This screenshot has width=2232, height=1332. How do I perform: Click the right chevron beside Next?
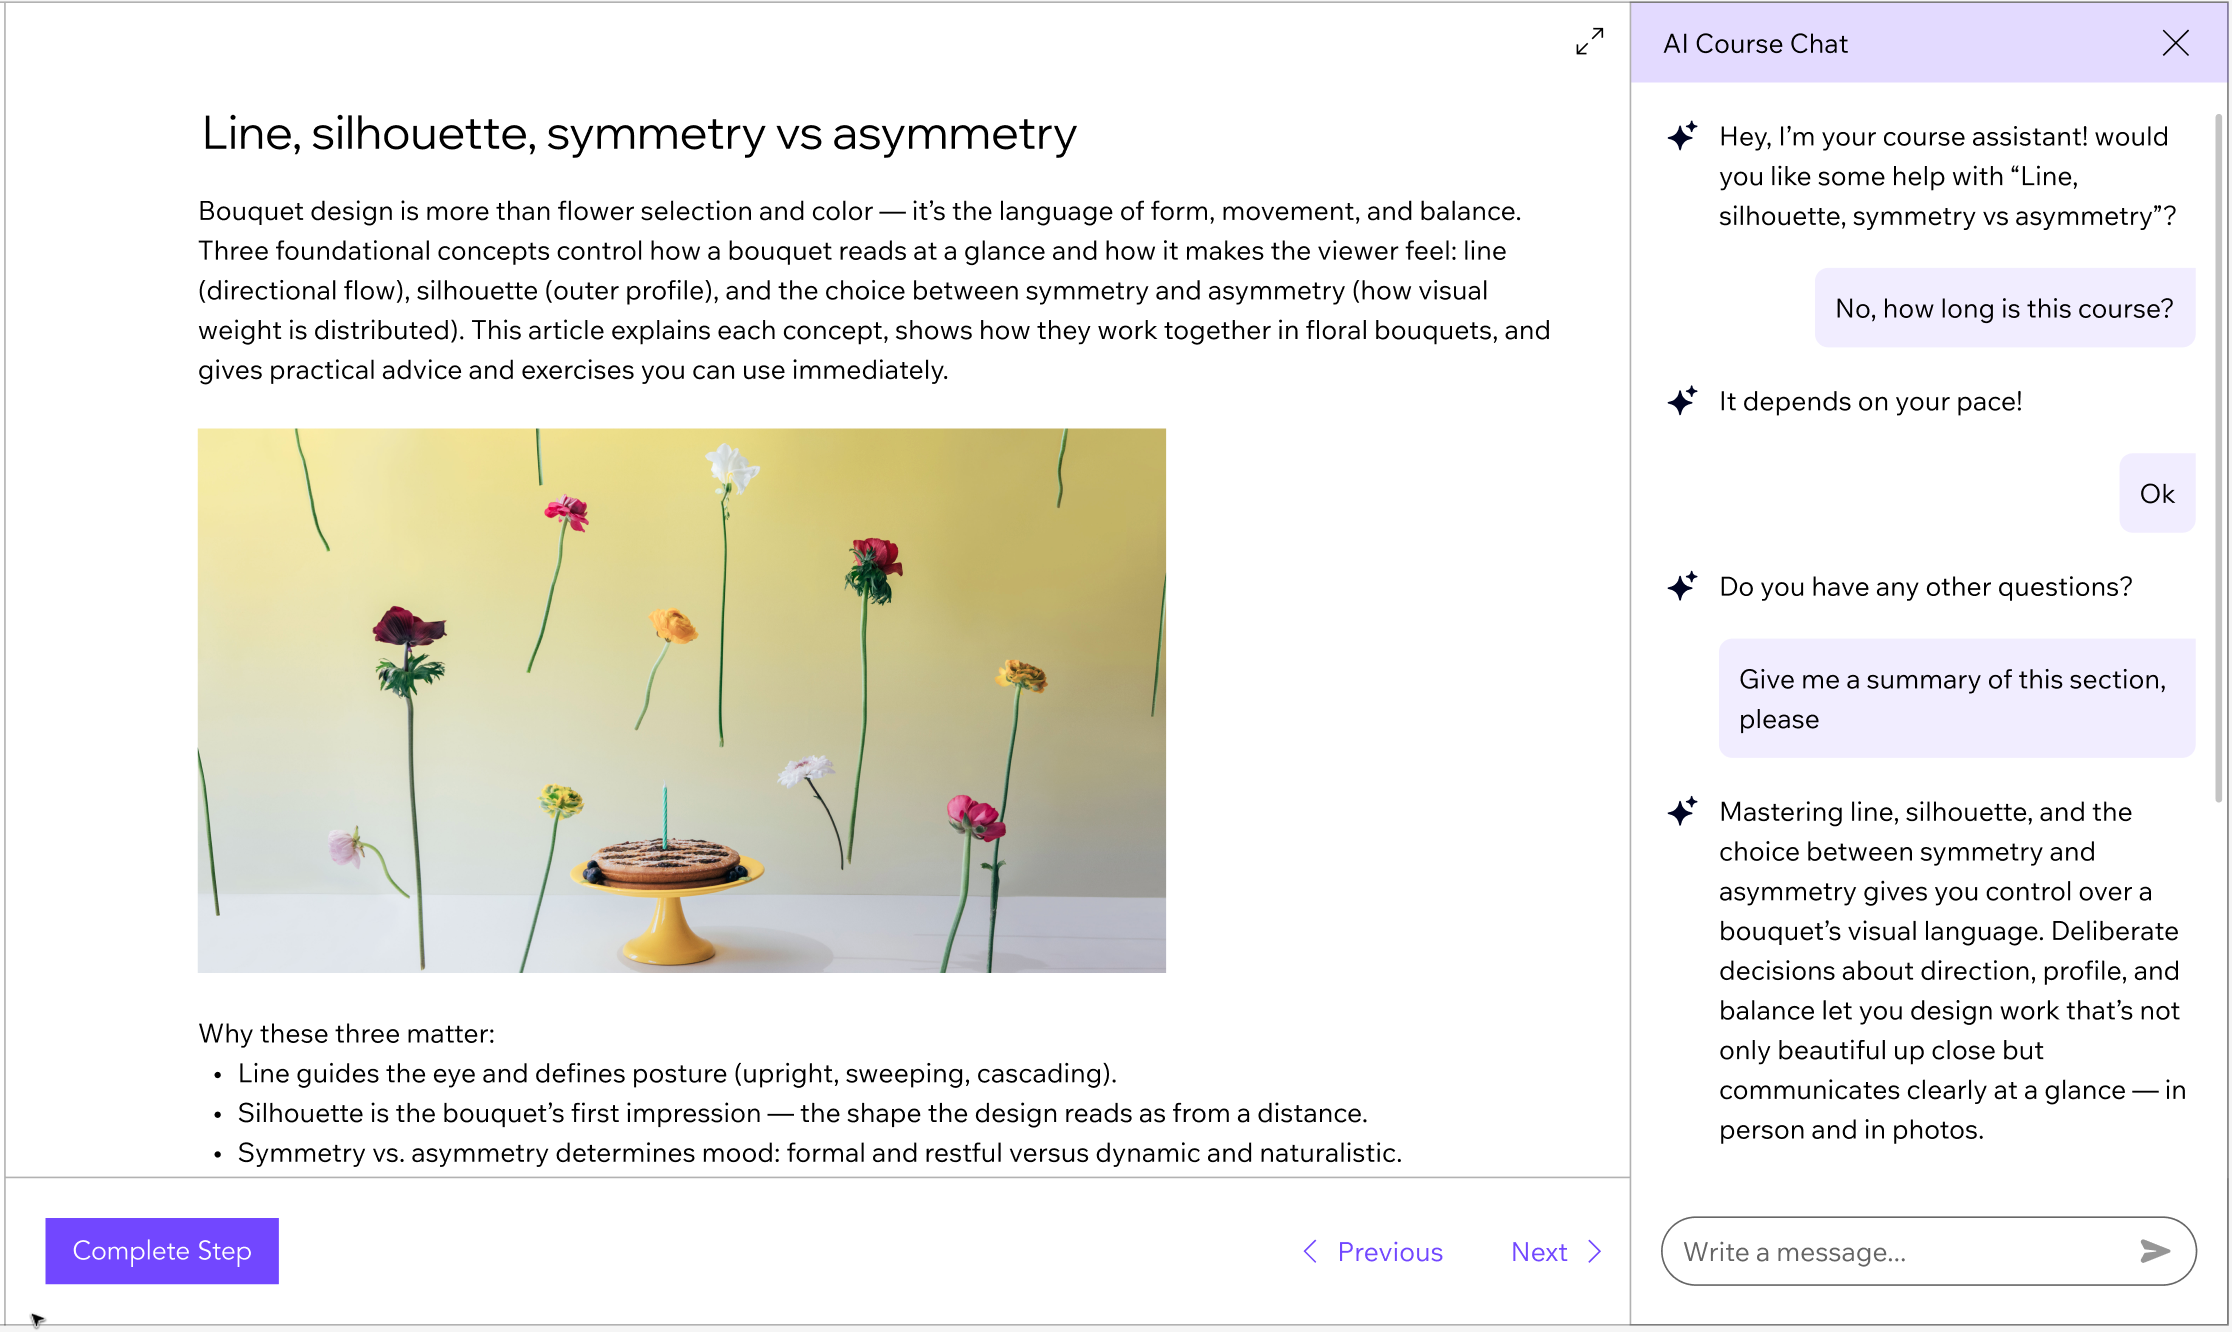tap(1595, 1251)
